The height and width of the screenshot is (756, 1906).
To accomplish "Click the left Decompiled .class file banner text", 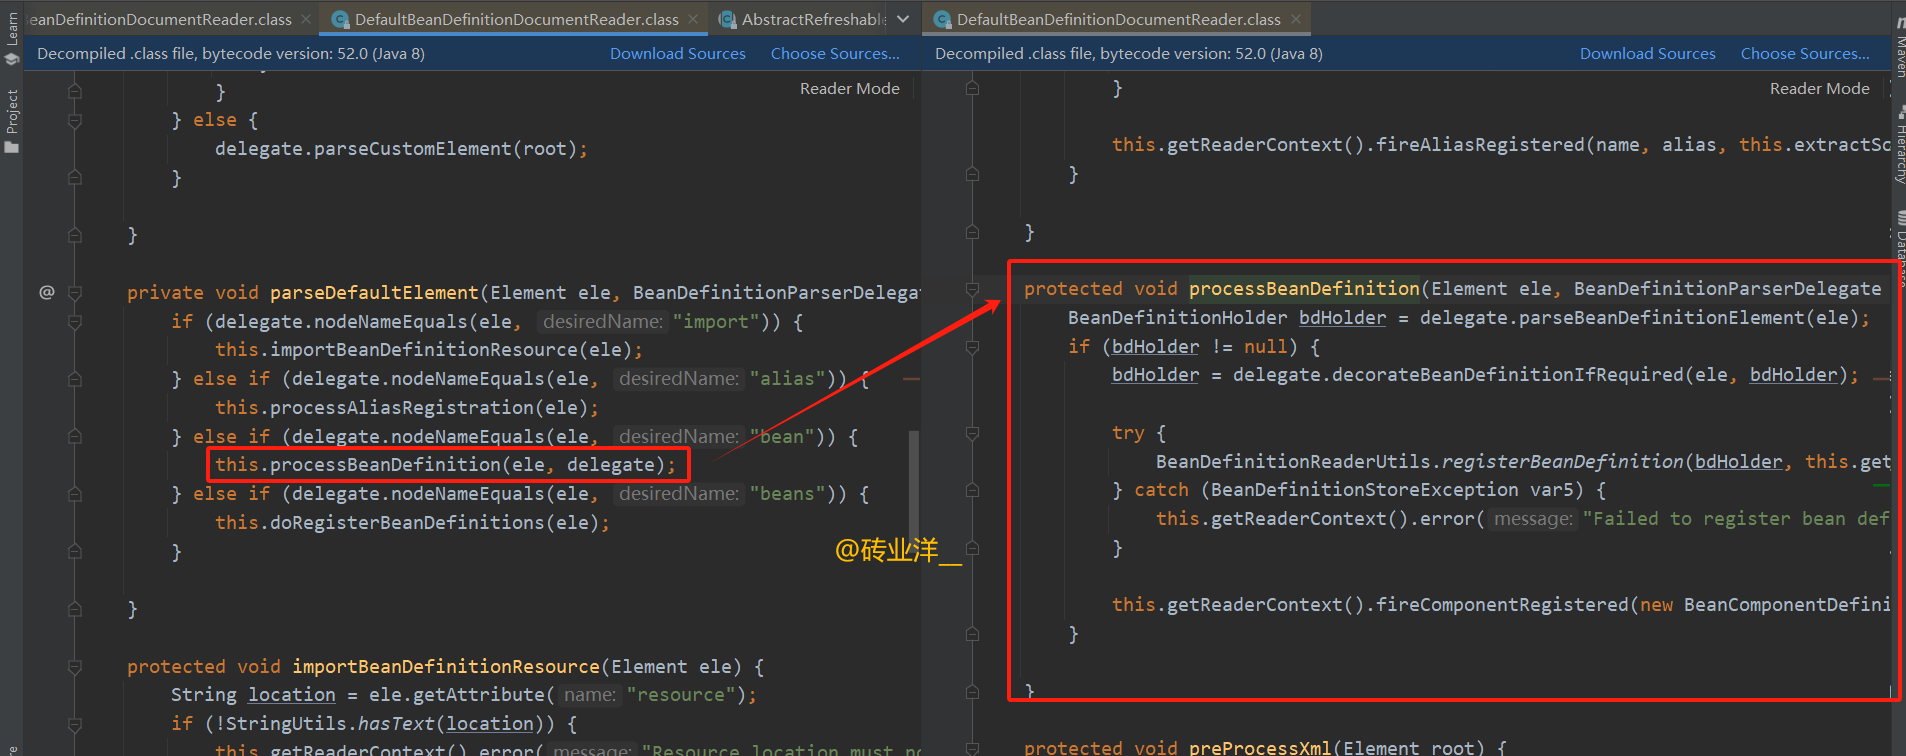I will (231, 54).
